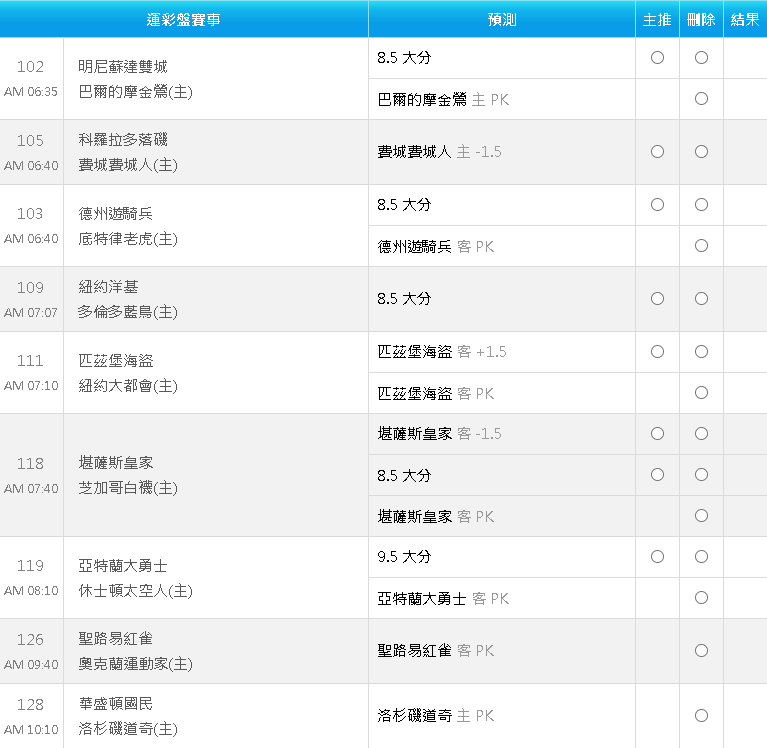Click the 主推 column header
This screenshot has height=748, width=767.
[657, 19]
